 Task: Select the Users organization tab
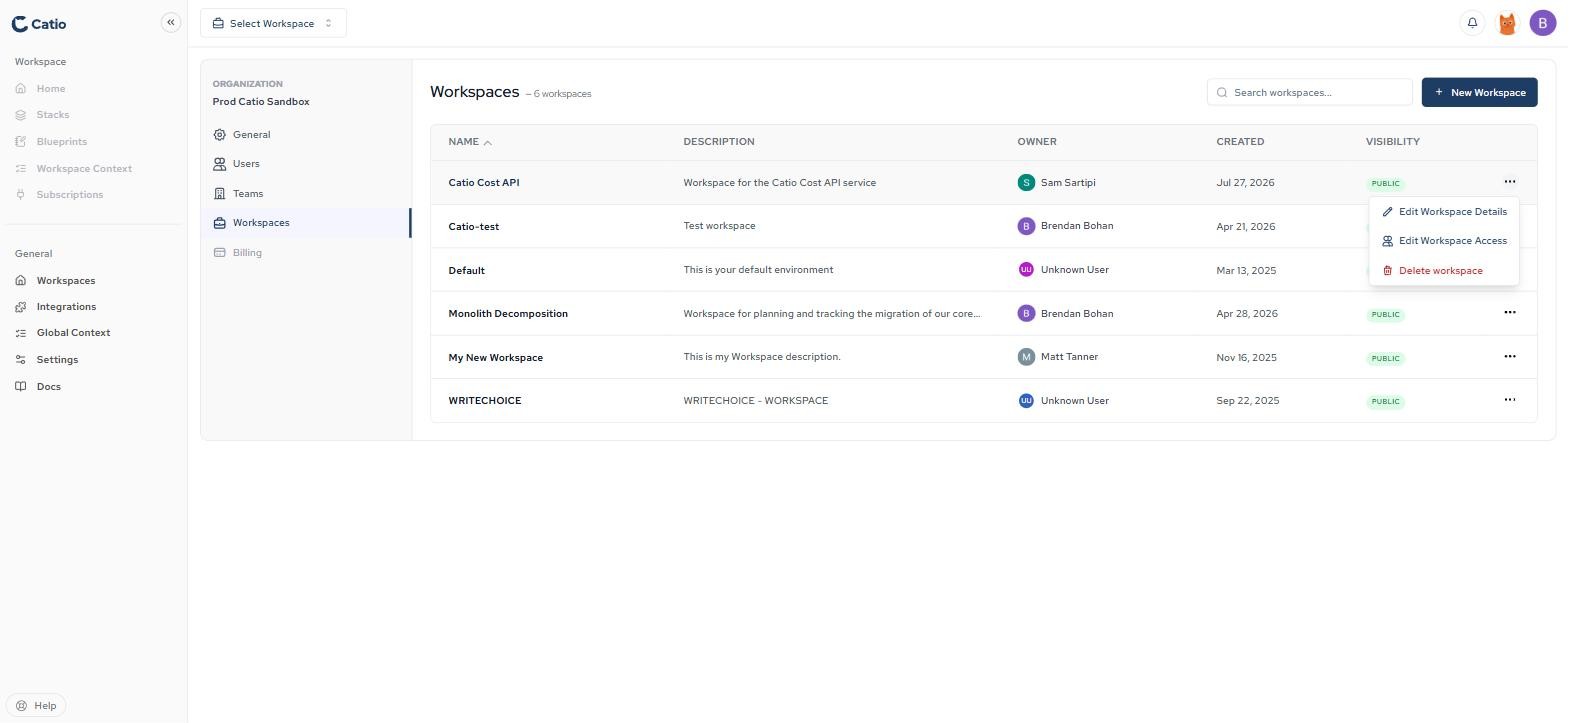[x=306, y=164]
